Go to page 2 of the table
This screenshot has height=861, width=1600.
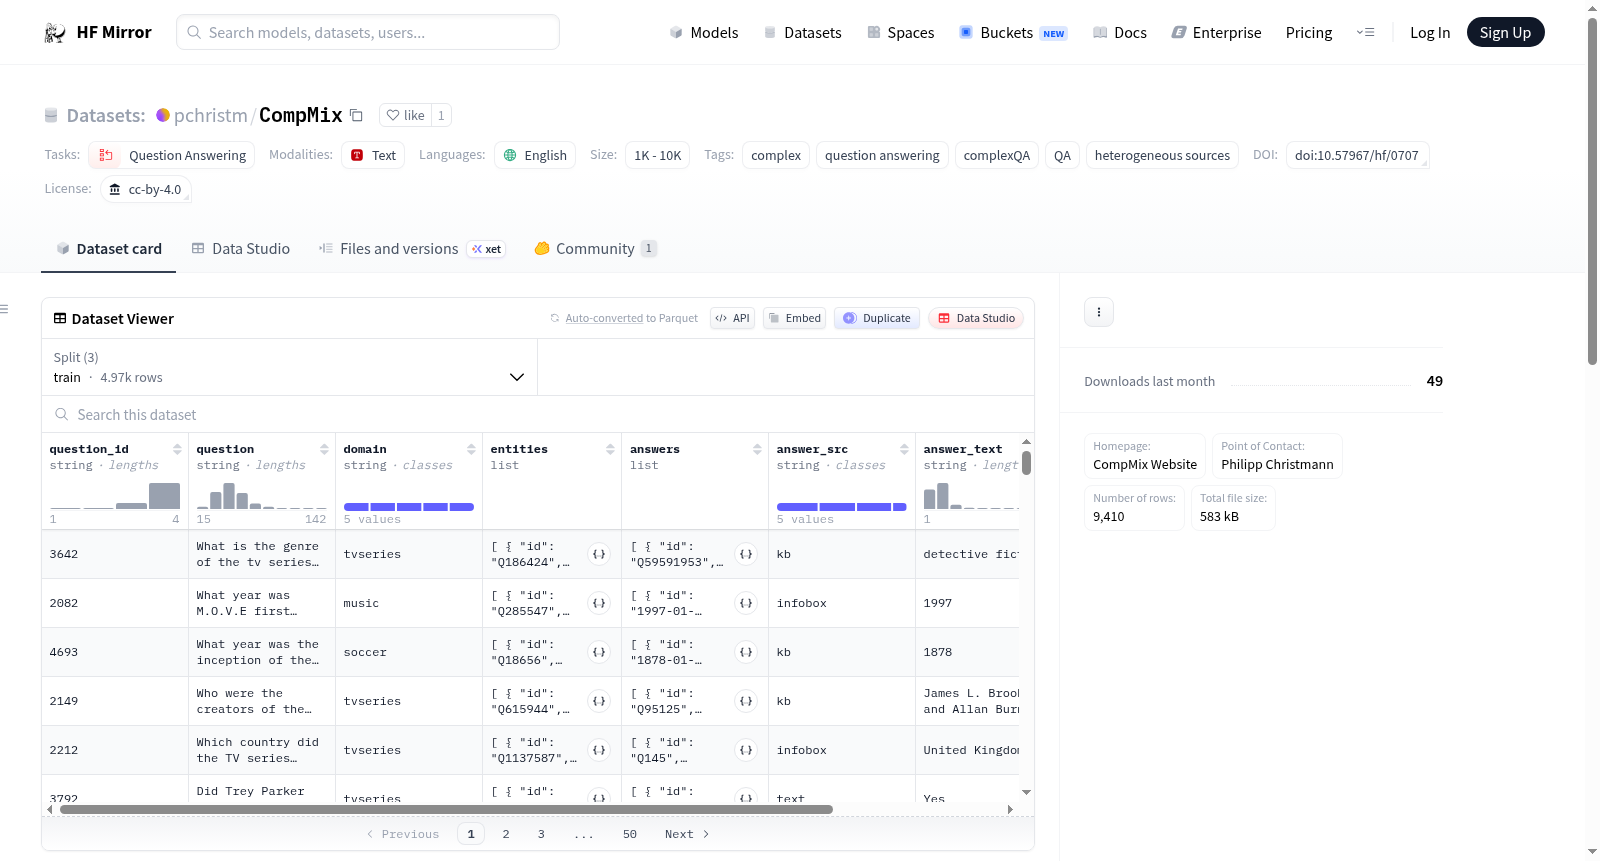click(506, 834)
